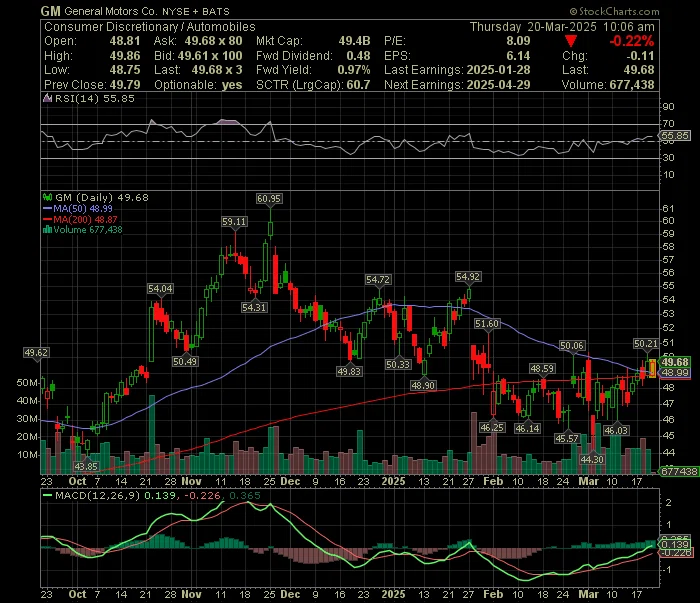Viewport: 700px width, 603px height.
Task: Click the Fwd Dividend value 0.48
Action: [x=358, y=56]
